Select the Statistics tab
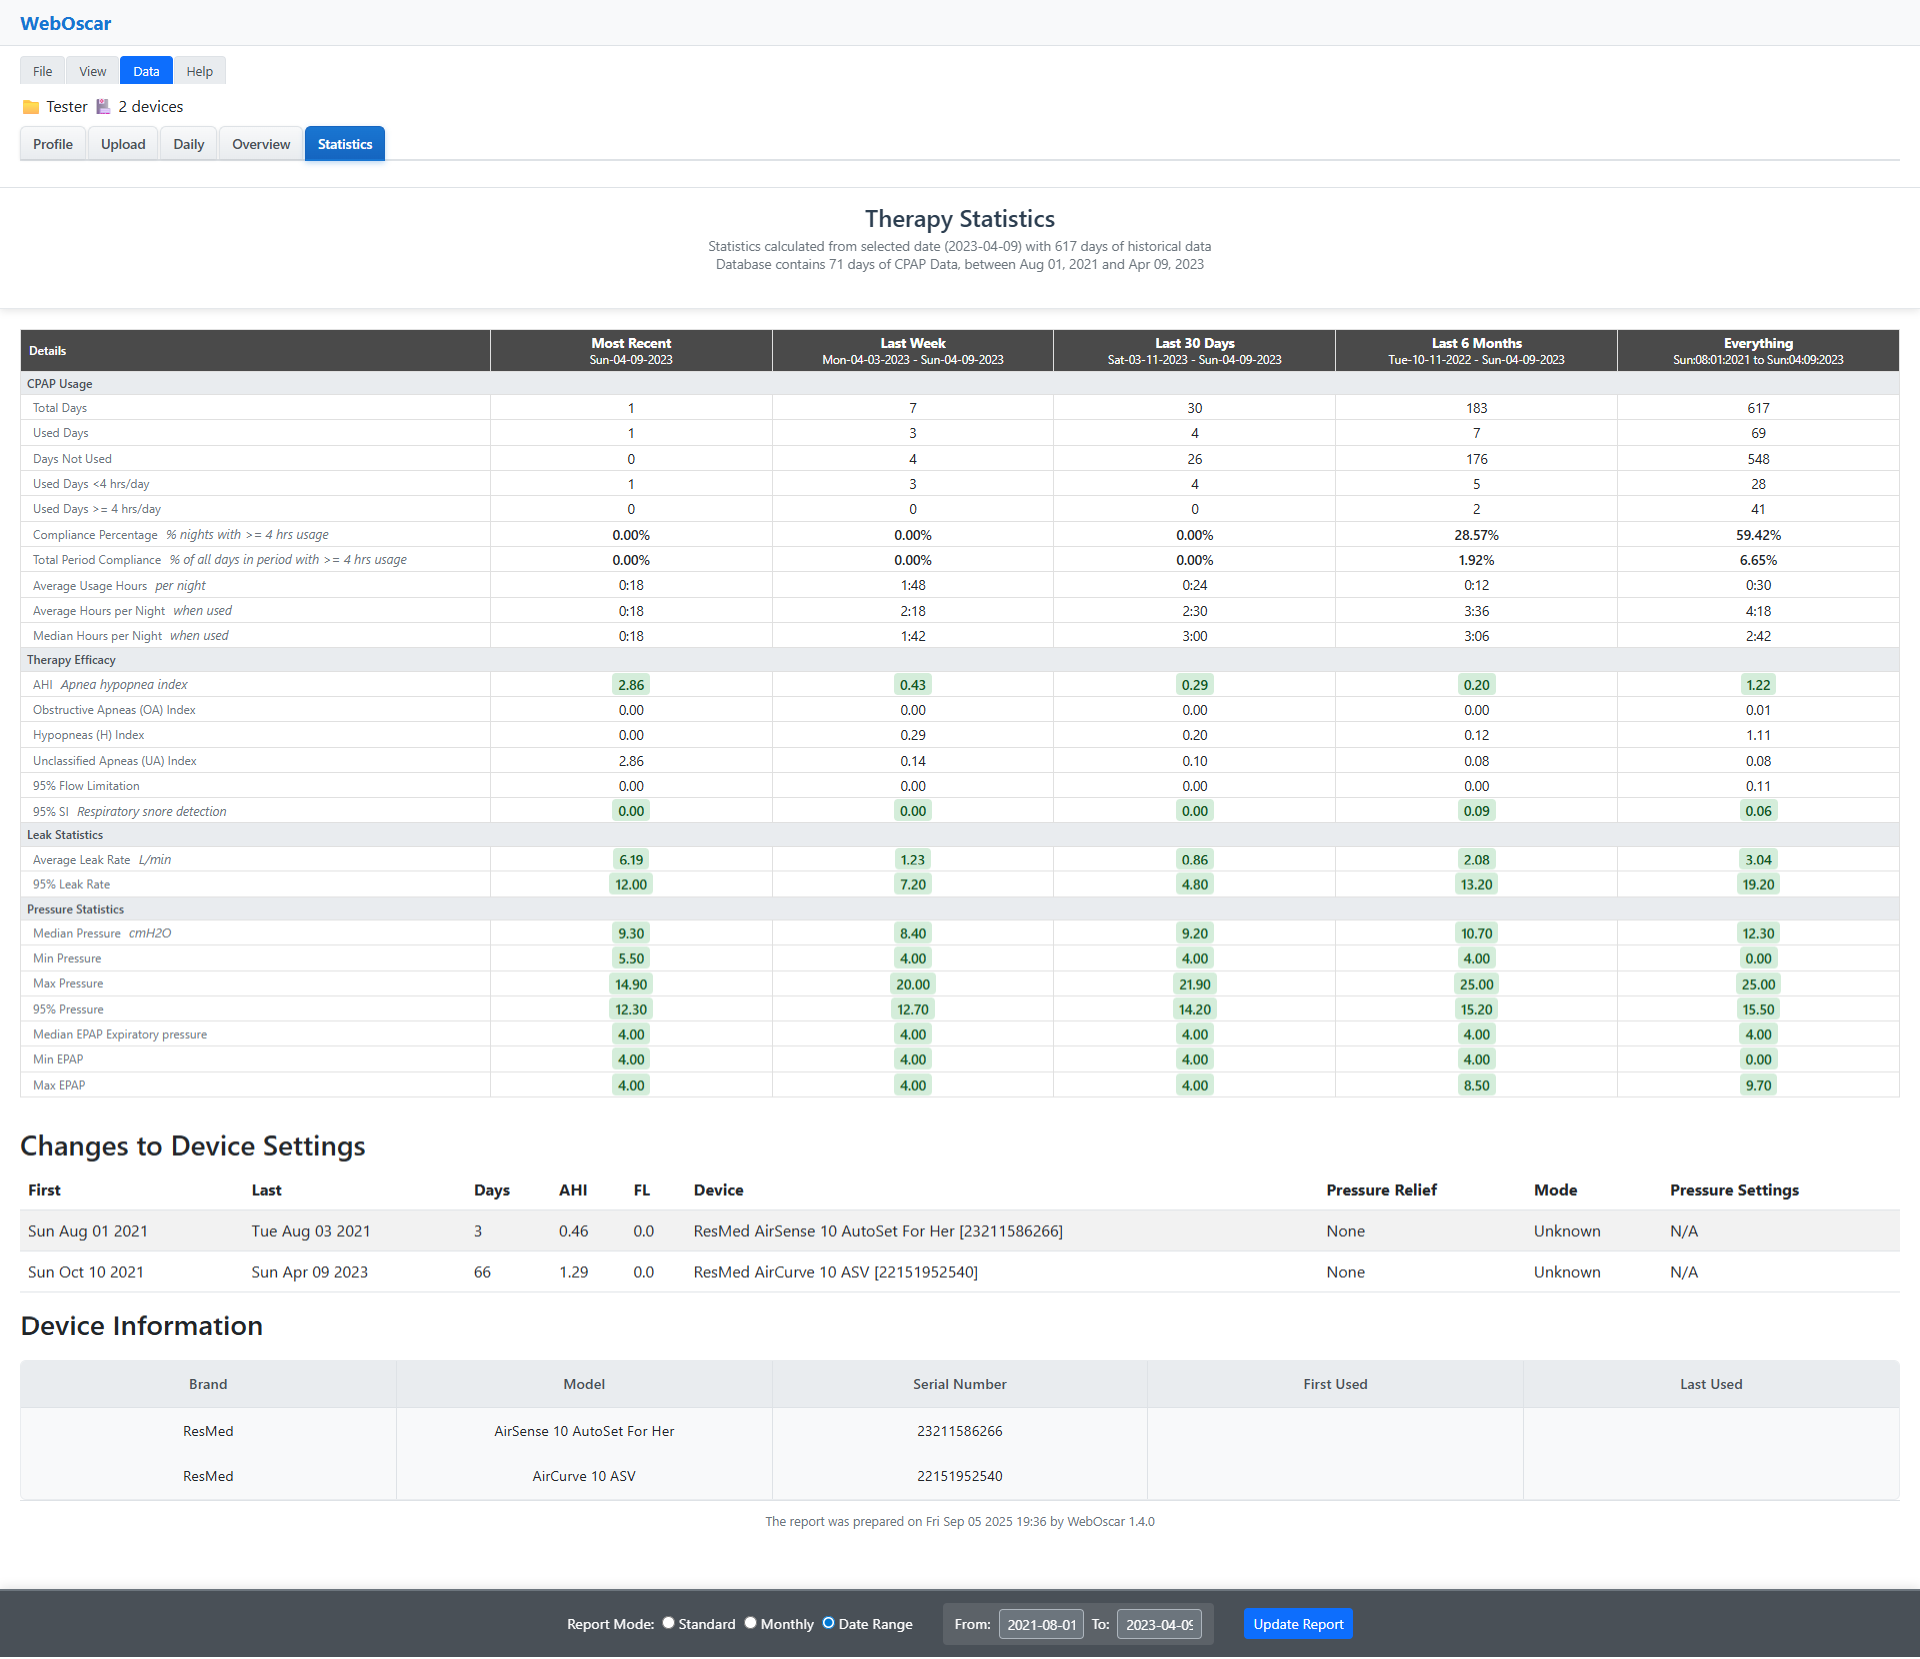Viewport: 1920px width, 1659px height. tap(345, 144)
